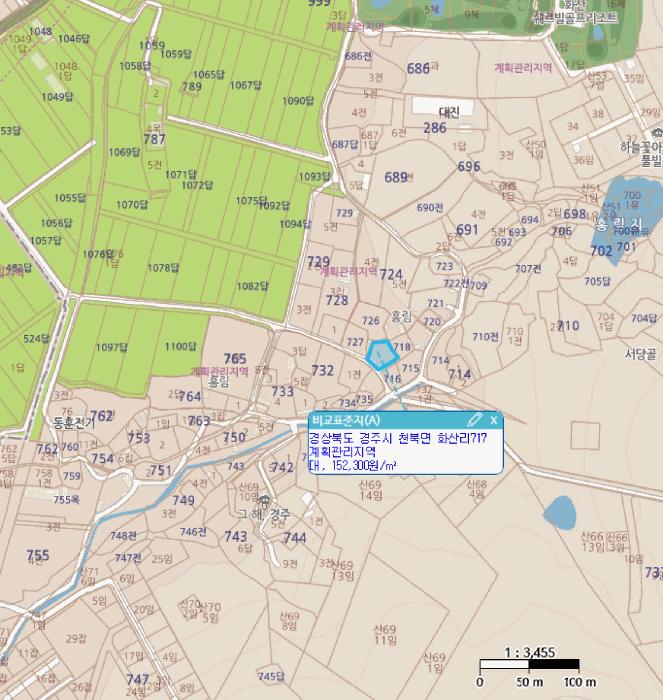Select parcel number 732 on the map
Viewport: 663px width, 700px height.
pyautogui.click(x=322, y=371)
